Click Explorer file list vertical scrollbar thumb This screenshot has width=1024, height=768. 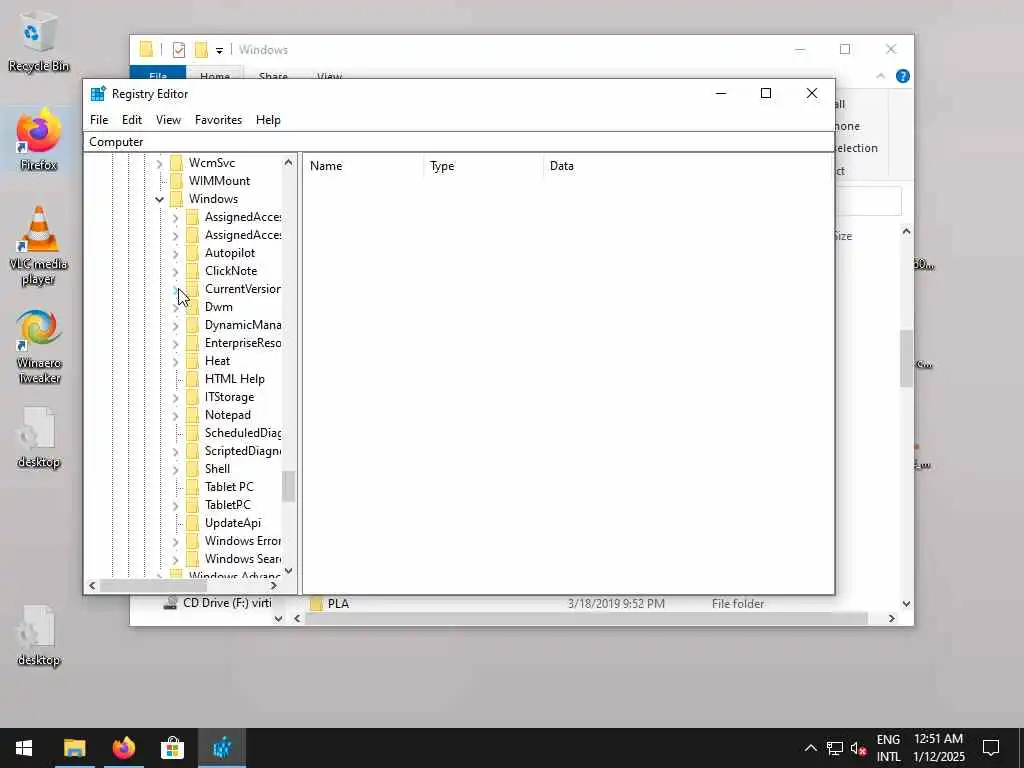tap(906, 359)
